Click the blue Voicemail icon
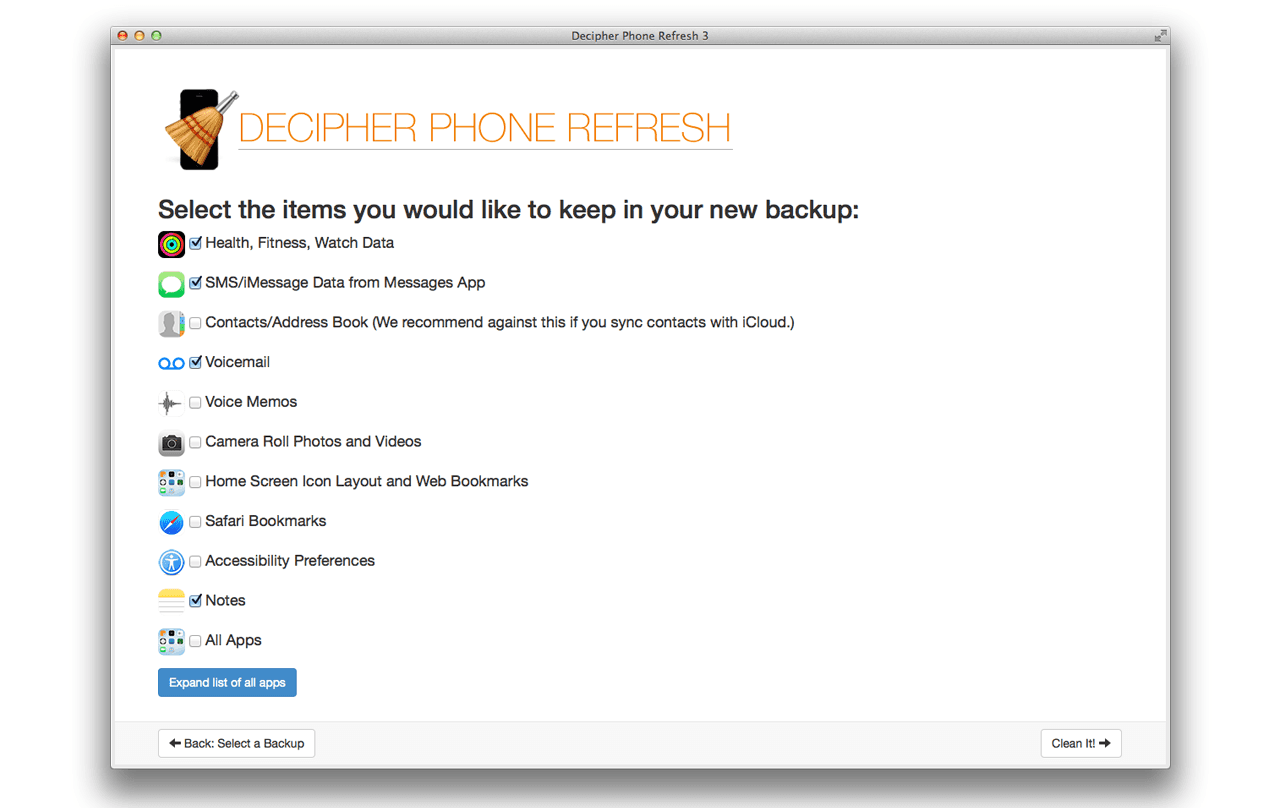This screenshot has height=808, width=1270. [171, 364]
